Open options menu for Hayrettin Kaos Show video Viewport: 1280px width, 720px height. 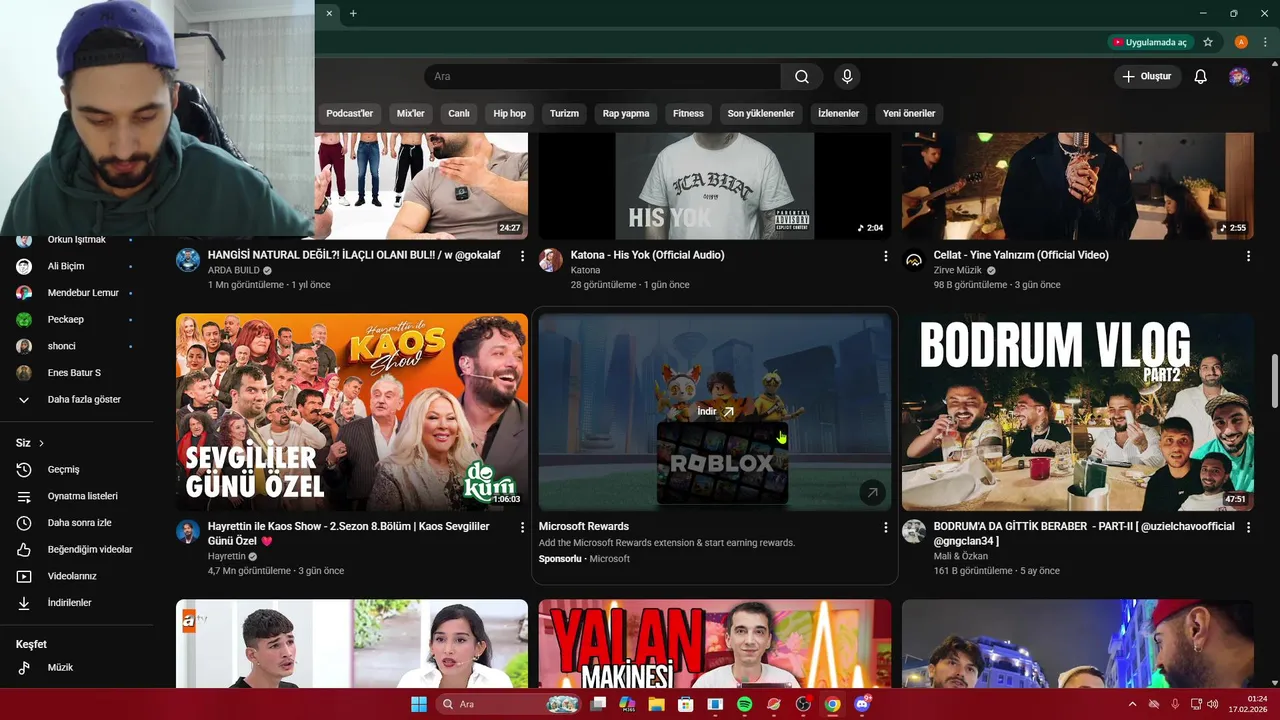[x=522, y=527]
